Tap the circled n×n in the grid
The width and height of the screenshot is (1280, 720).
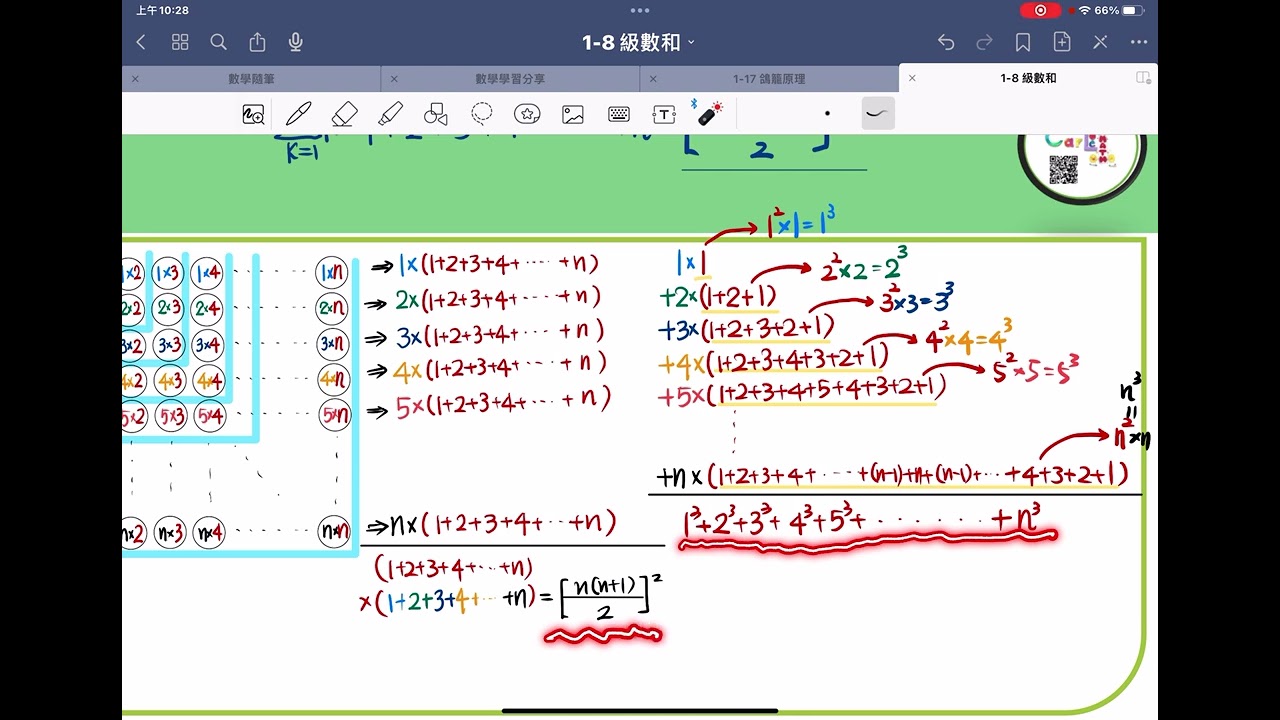334,532
